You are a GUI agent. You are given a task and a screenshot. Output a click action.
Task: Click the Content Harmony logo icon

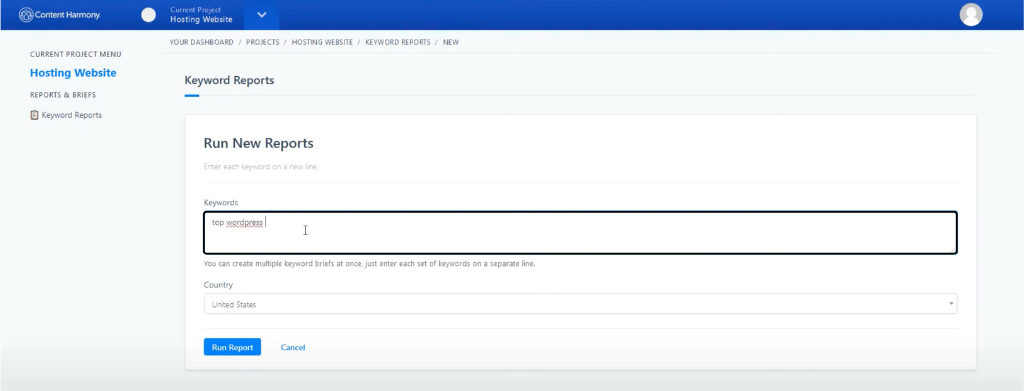click(26, 14)
